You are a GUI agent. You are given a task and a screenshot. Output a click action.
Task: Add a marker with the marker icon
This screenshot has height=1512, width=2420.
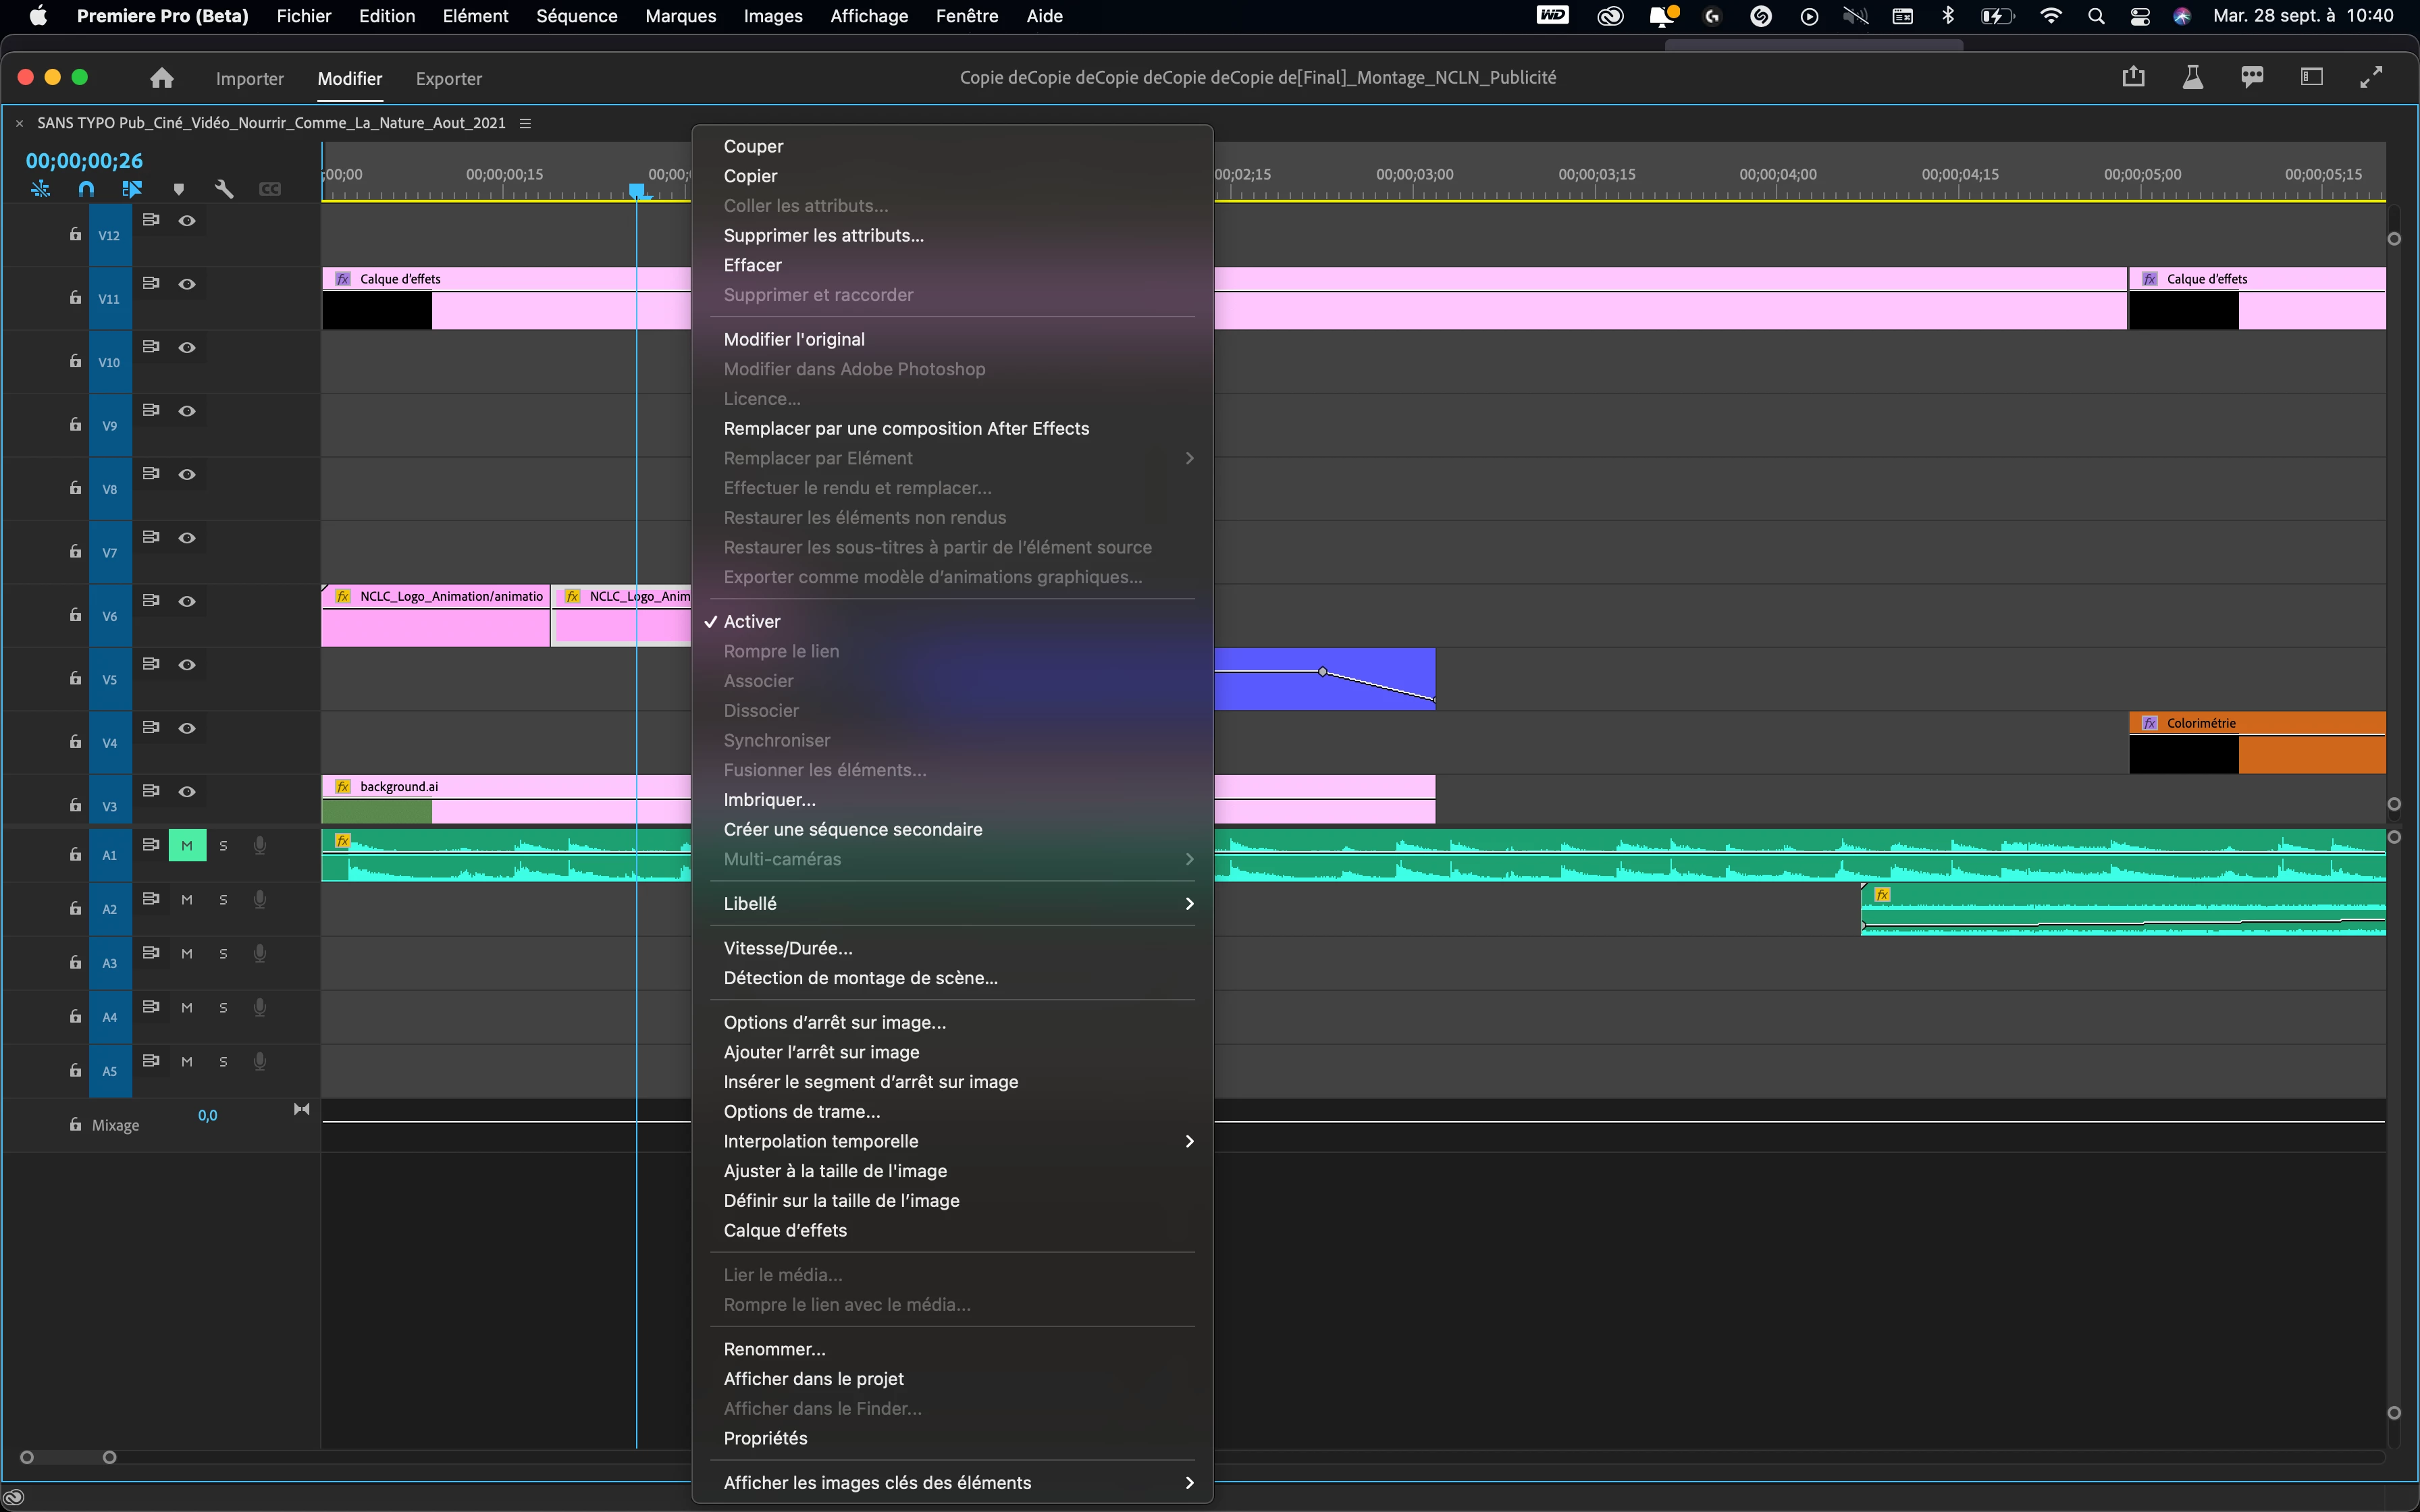click(x=179, y=189)
